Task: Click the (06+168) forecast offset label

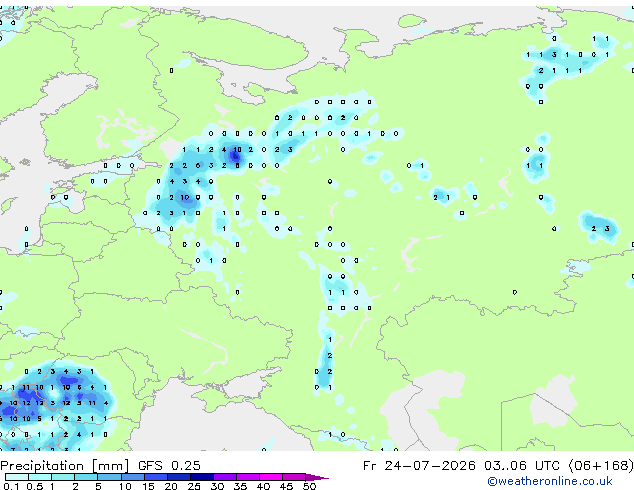Action: point(601,466)
